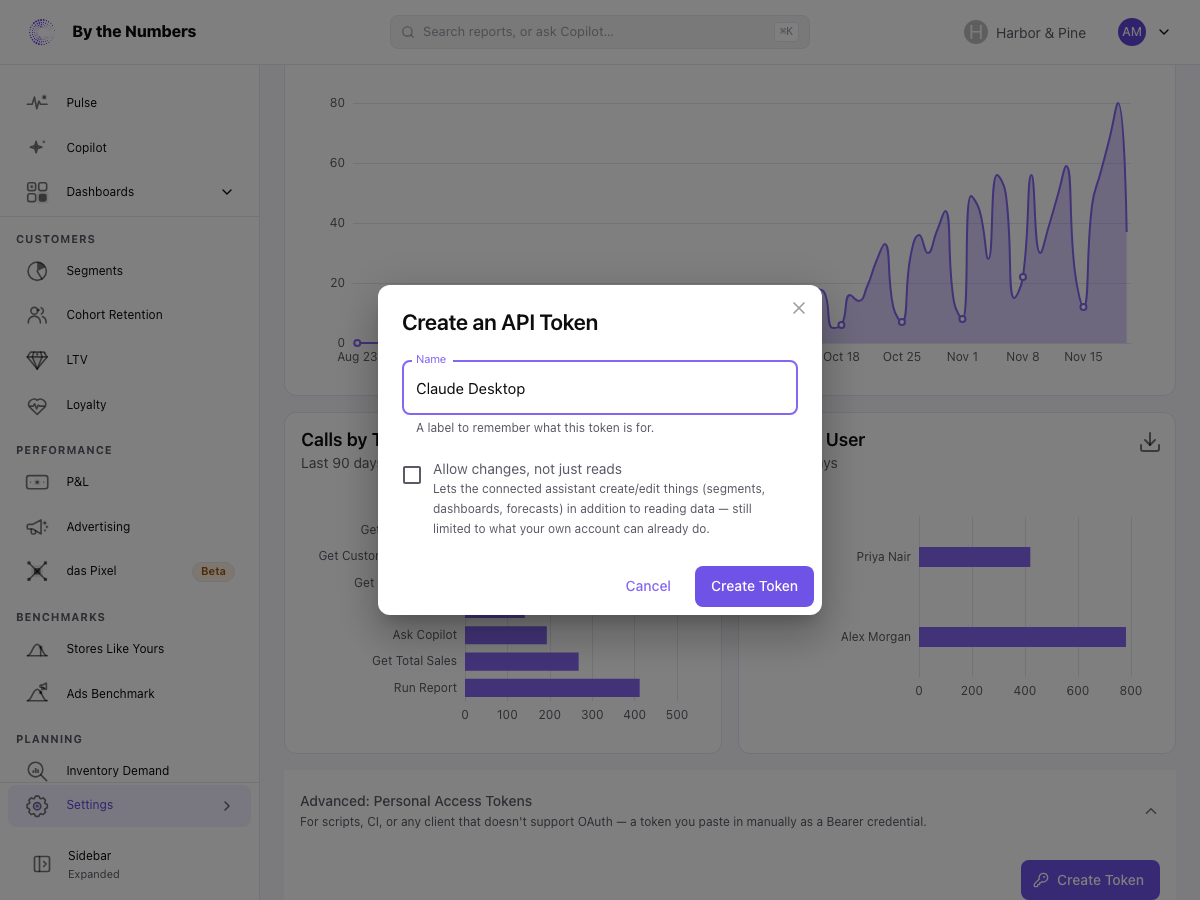Click Create Token in the dialog
This screenshot has width=1200, height=900.
click(x=754, y=586)
